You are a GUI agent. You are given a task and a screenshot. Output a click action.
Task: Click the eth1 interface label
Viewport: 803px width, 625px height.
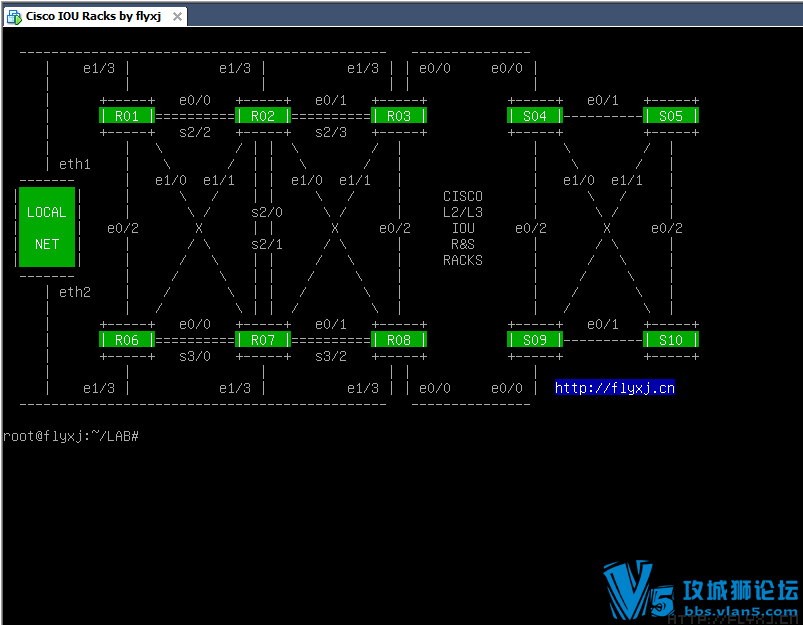click(75, 164)
